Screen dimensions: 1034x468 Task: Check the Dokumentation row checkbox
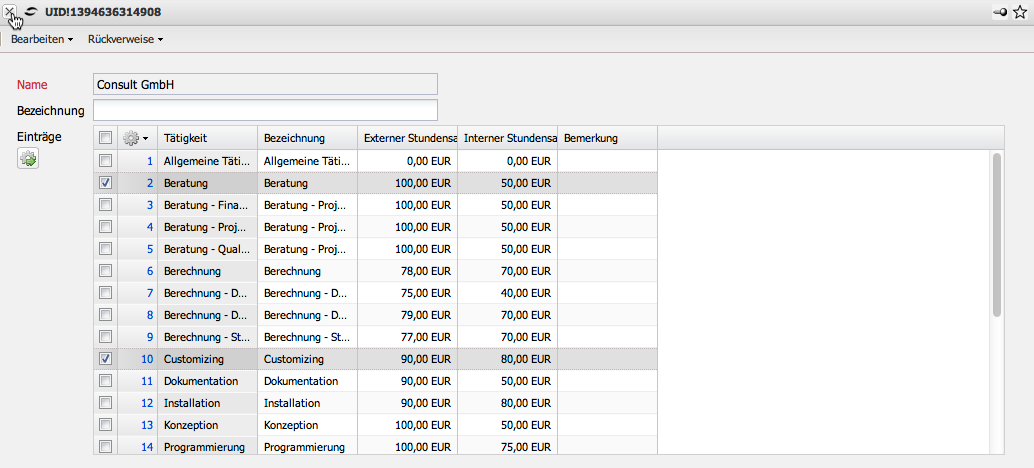coord(106,381)
